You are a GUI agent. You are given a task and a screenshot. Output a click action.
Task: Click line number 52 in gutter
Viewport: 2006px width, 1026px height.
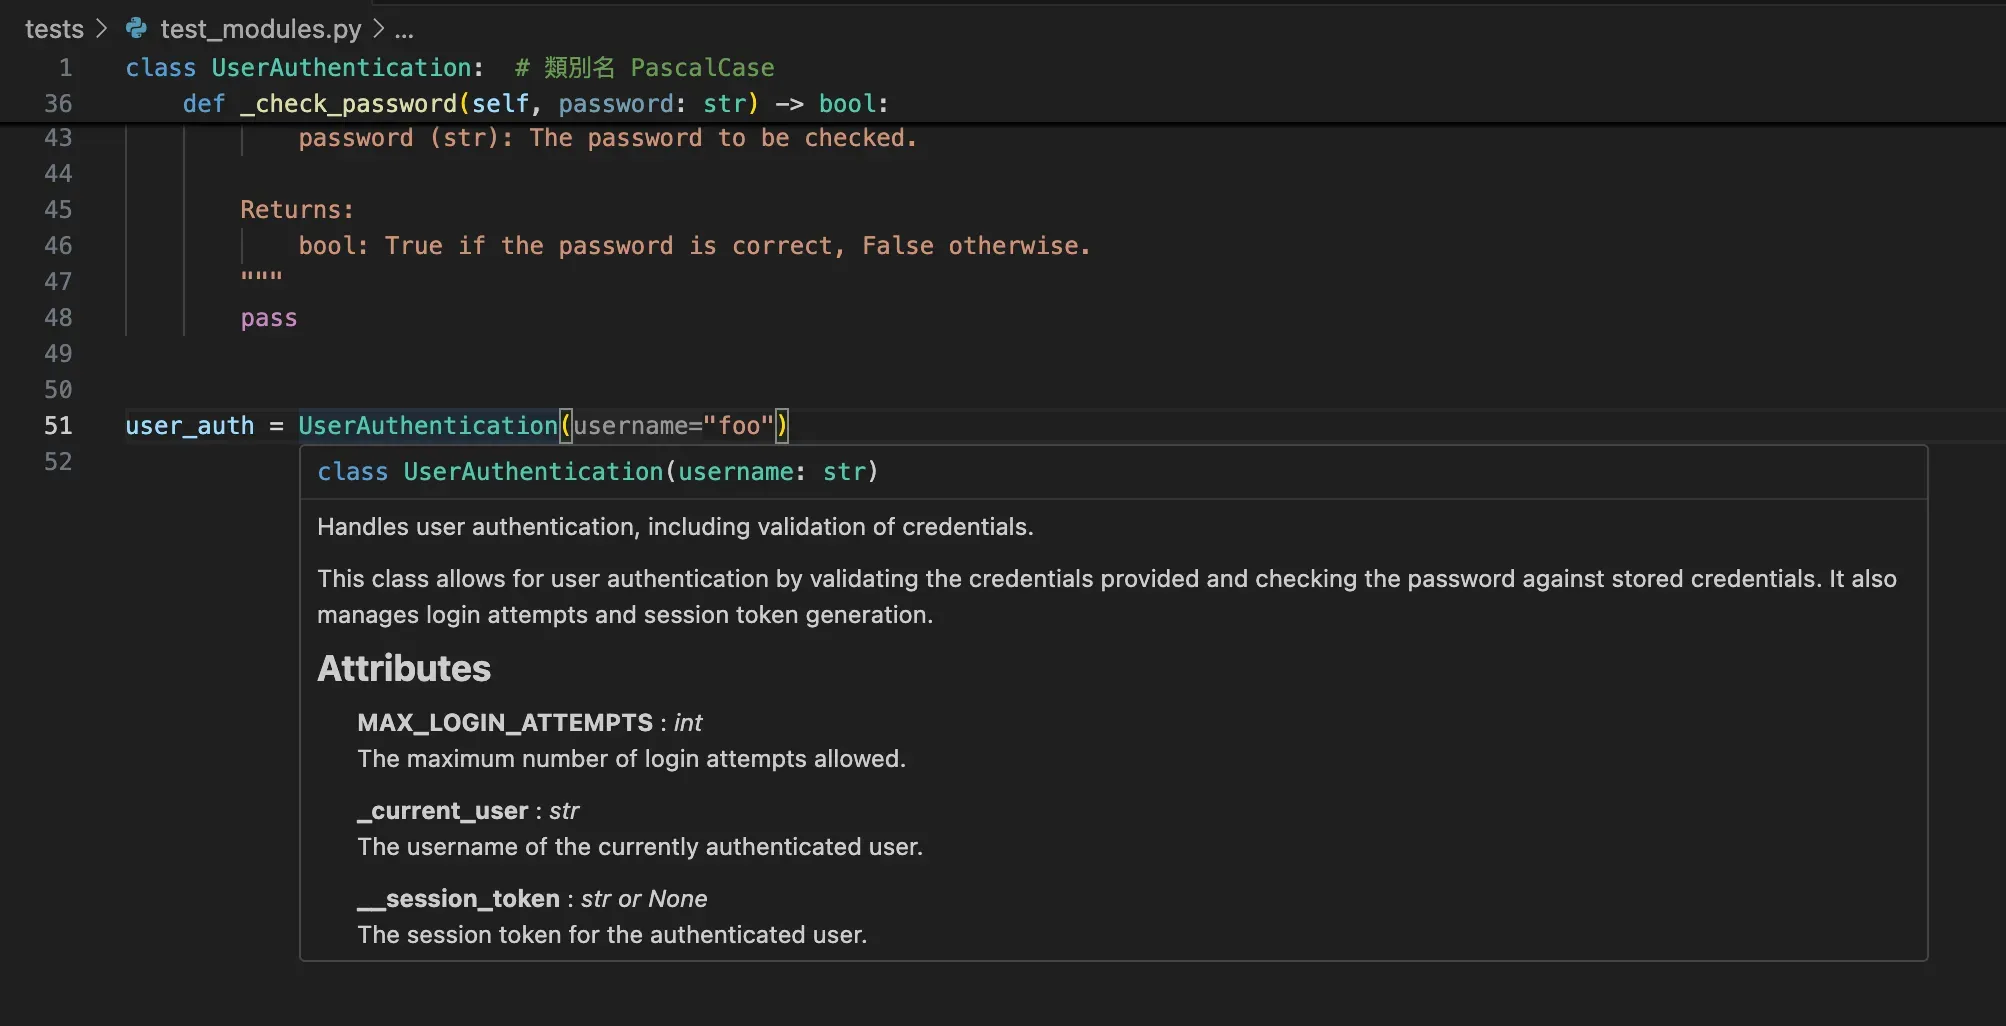(58, 461)
